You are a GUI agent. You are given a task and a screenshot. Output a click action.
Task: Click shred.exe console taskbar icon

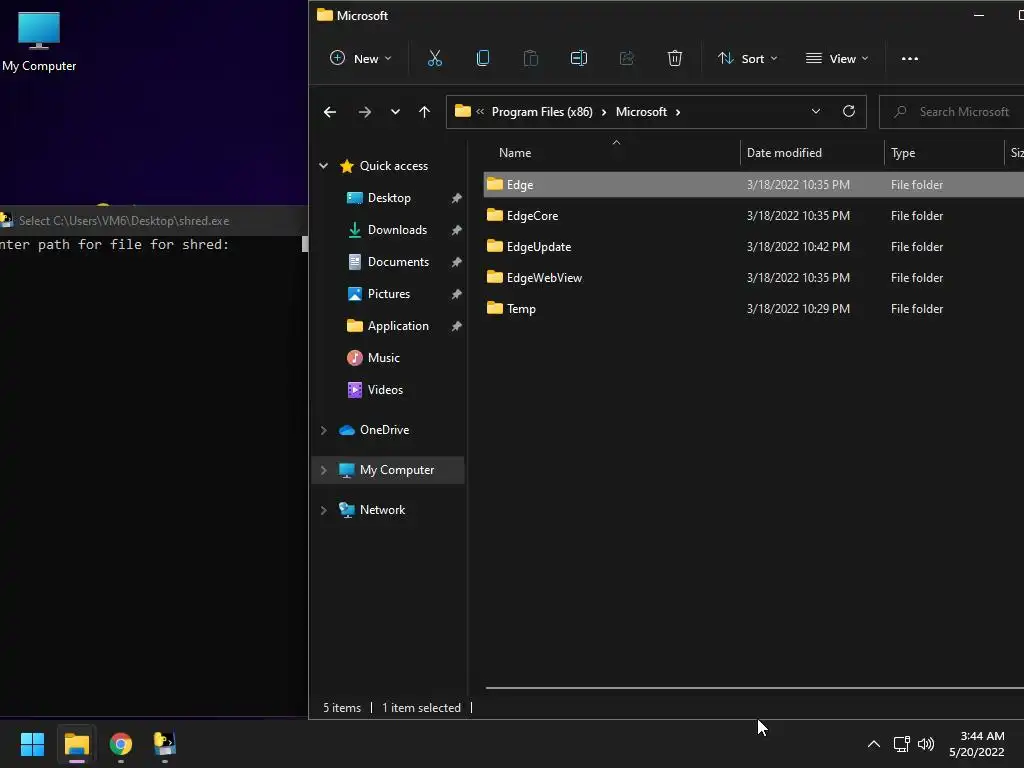165,744
